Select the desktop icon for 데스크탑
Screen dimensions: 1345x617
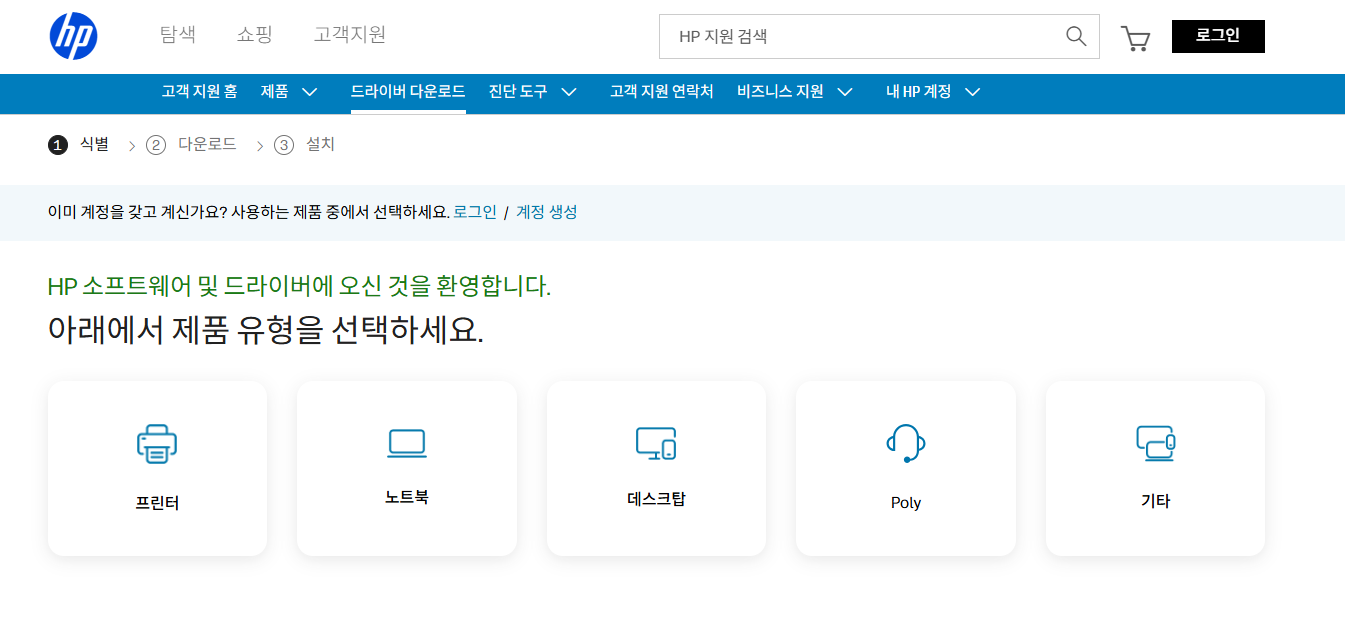point(656,443)
